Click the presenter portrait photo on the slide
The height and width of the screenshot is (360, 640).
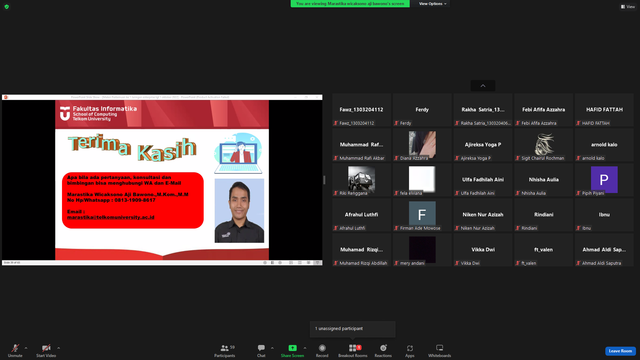239,211
